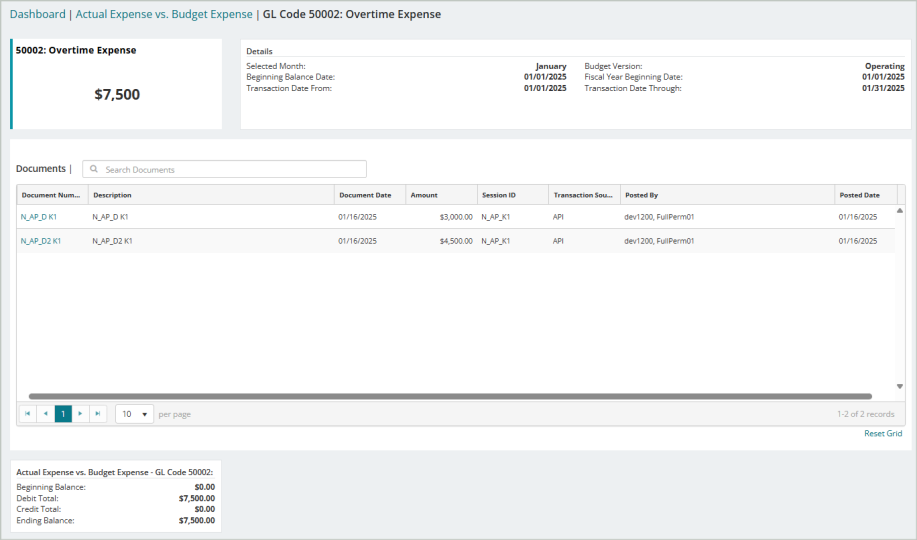The height and width of the screenshot is (540, 917).
Task: Sort by Description column header
Action: coord(211,195)
